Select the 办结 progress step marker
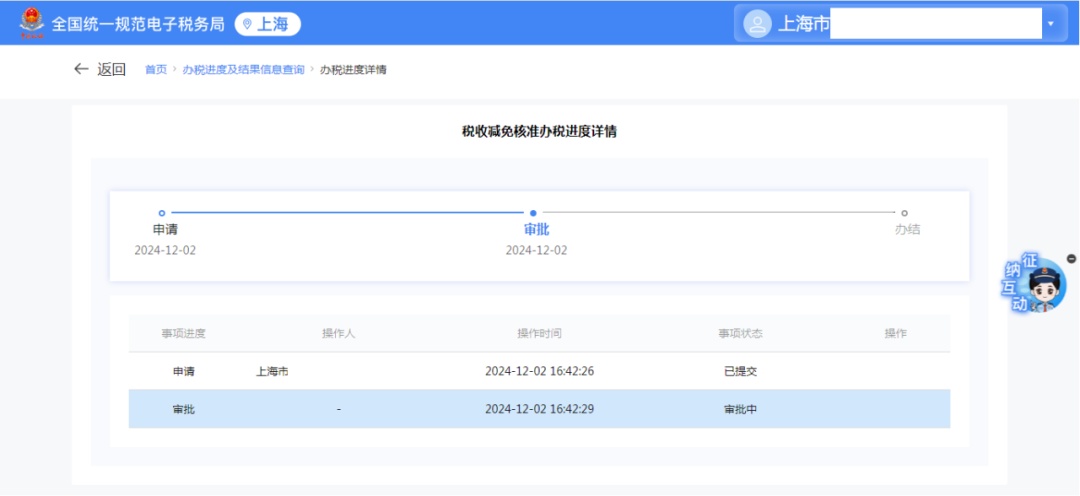Viewport: 1080px width, 496px height. coord(904,213)
